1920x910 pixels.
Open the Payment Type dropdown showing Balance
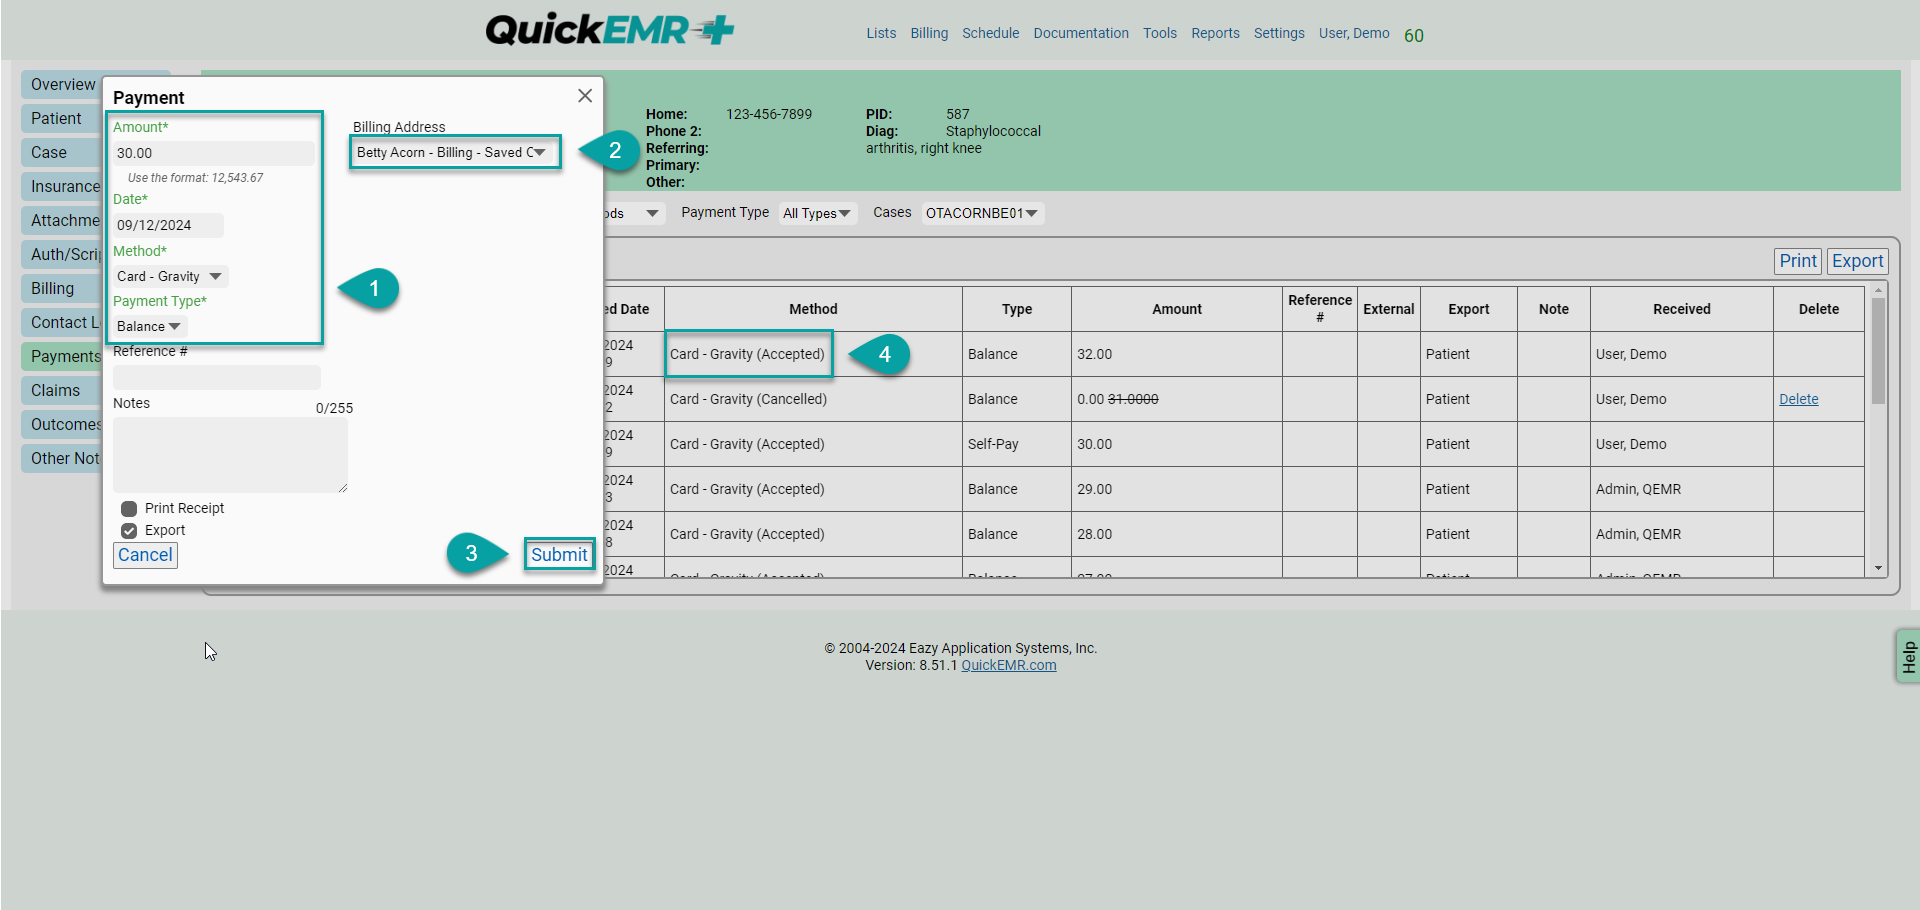point(150,326)
